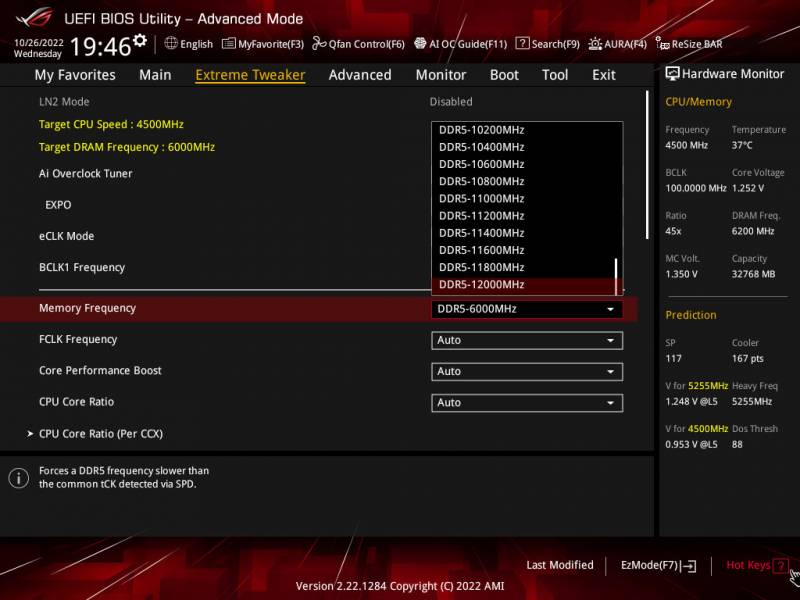Click Target CPU Speed : 4500MHz text
The width and height of the screenshot is (800, 600).
pyautogui.click(x=111, y=124)
